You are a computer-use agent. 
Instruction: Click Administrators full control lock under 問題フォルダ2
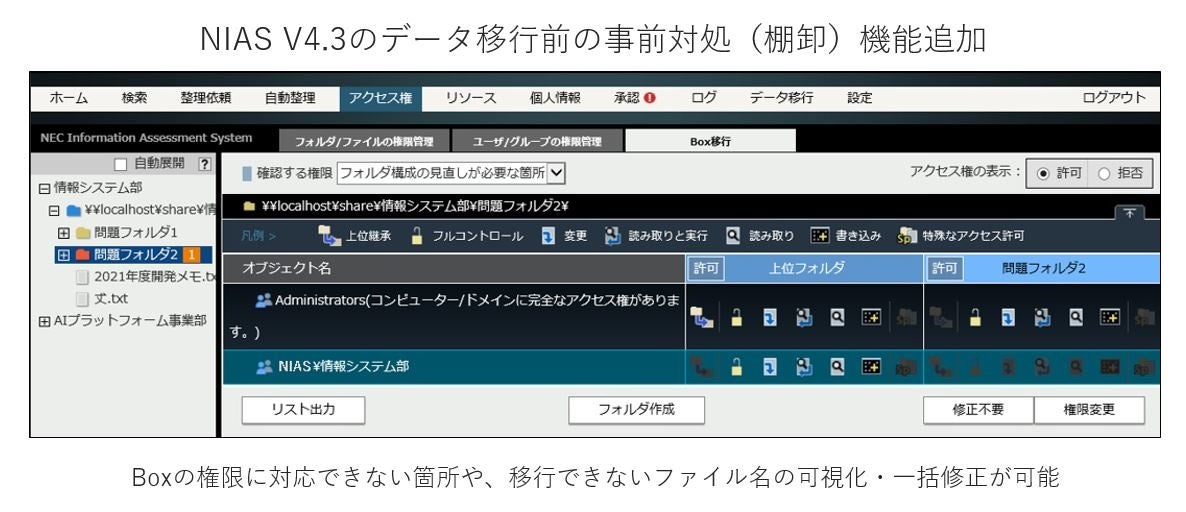975,318
